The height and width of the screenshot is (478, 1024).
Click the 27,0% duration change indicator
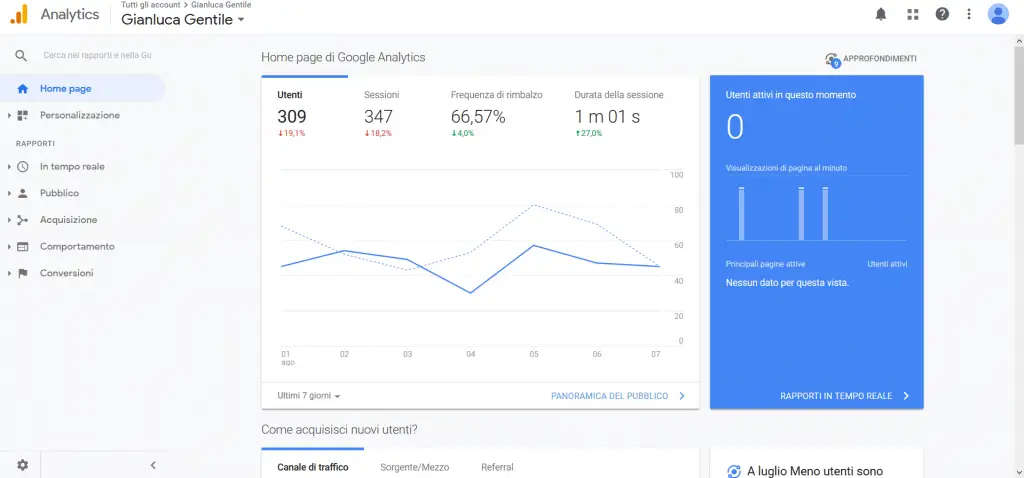tap(588, 133)
